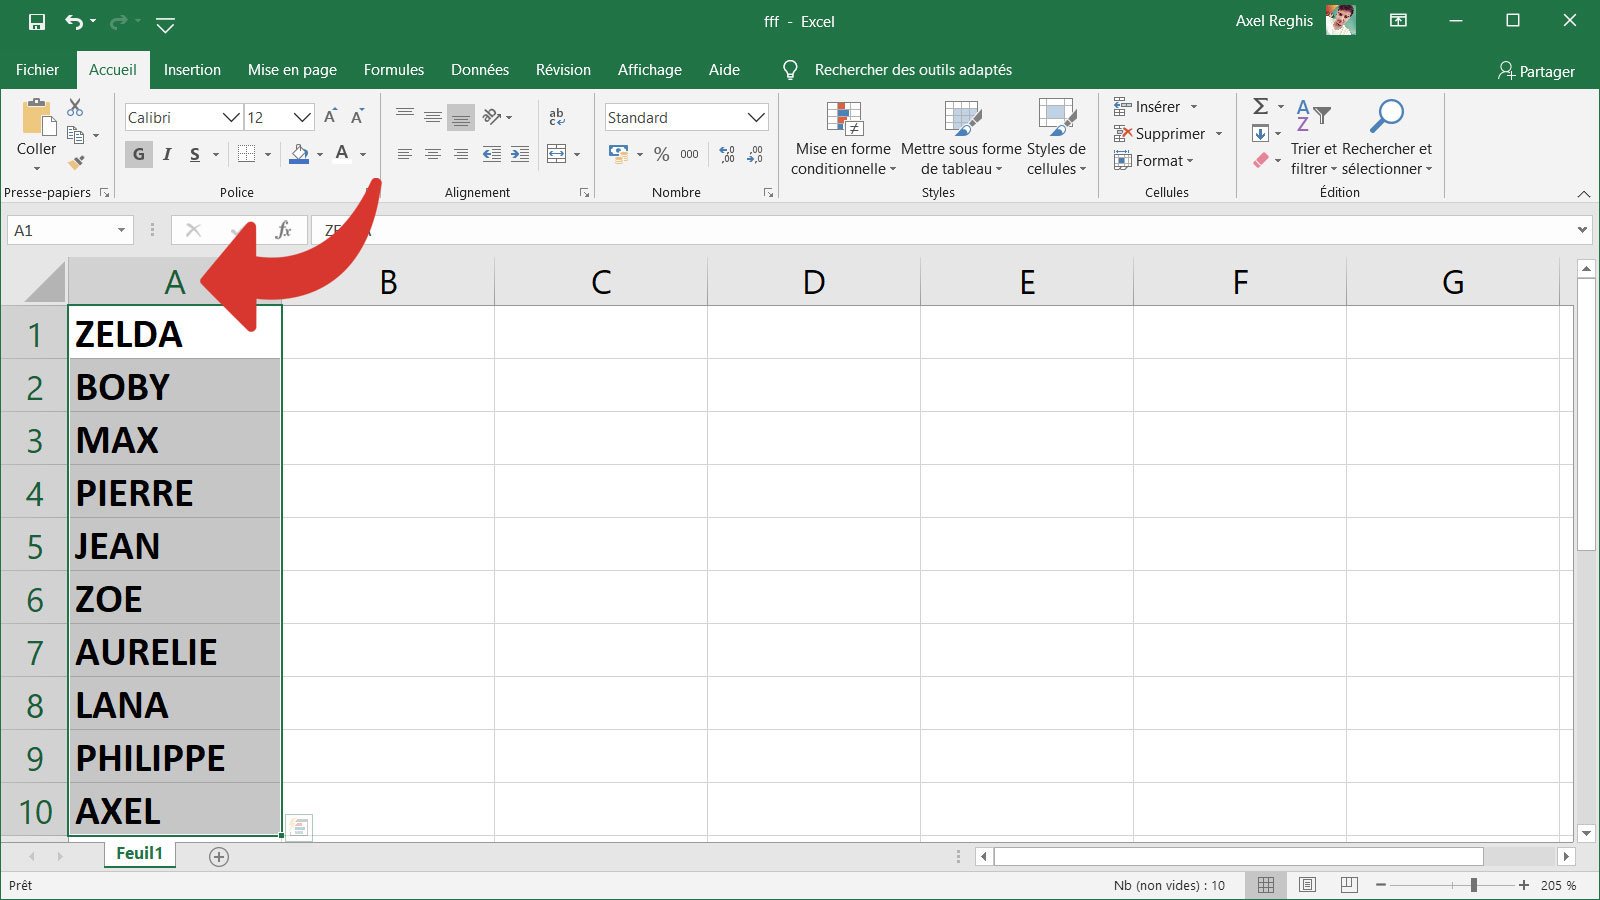The width and height of the screenshot is (1600, 900).
Task: Click the Somme automatique (Σ) icon
Action: [x=1259, y=104]
